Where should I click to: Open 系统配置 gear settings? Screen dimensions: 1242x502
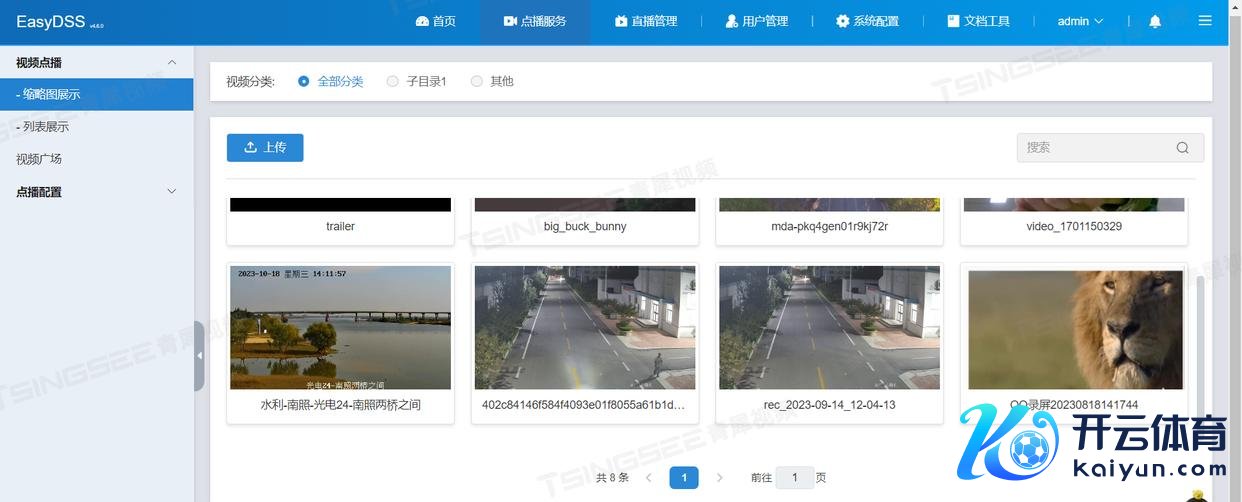pyautogui.click(x=867, y=21)
